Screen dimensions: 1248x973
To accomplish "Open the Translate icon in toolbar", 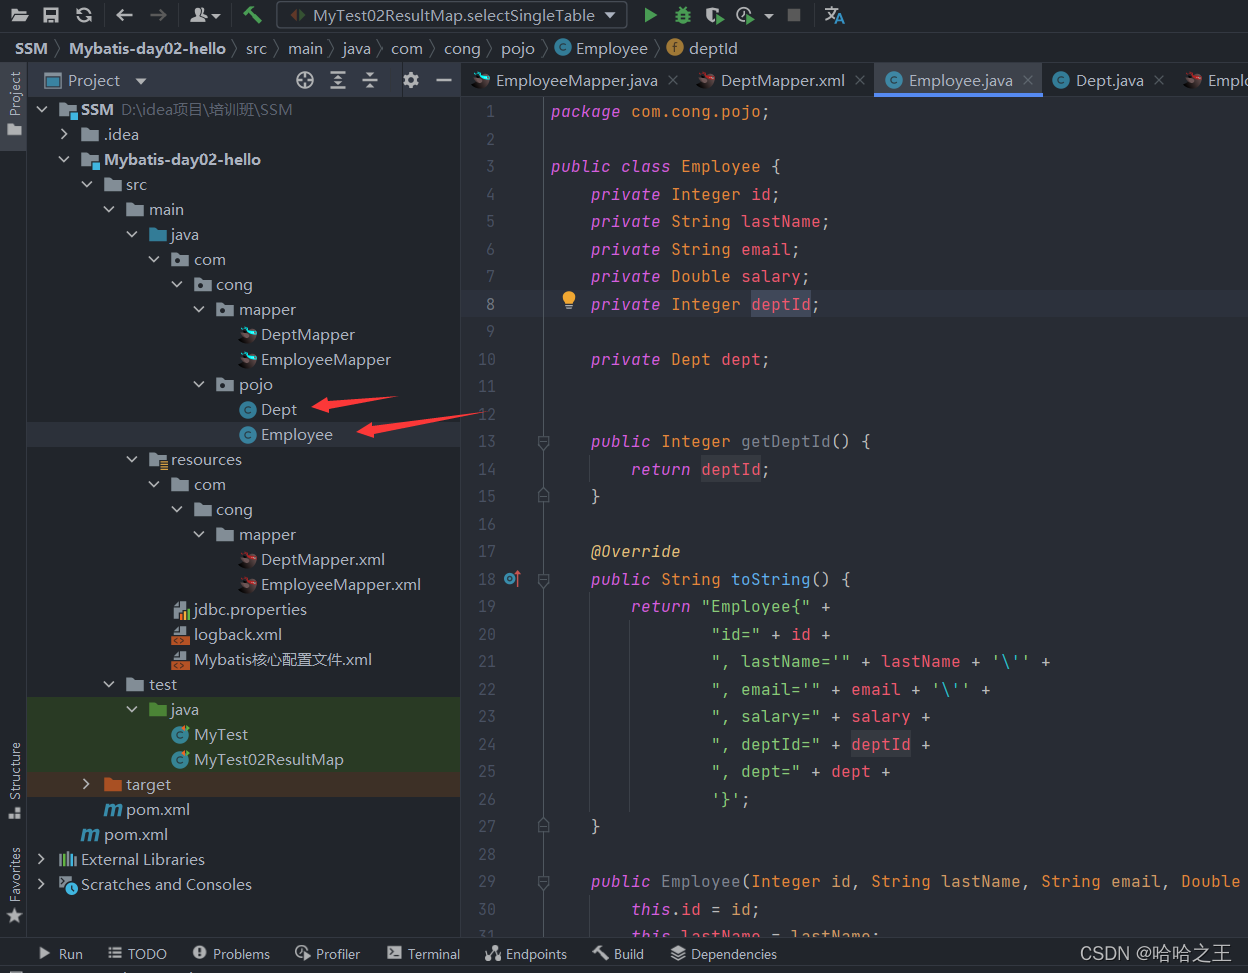I will (834, 15).
